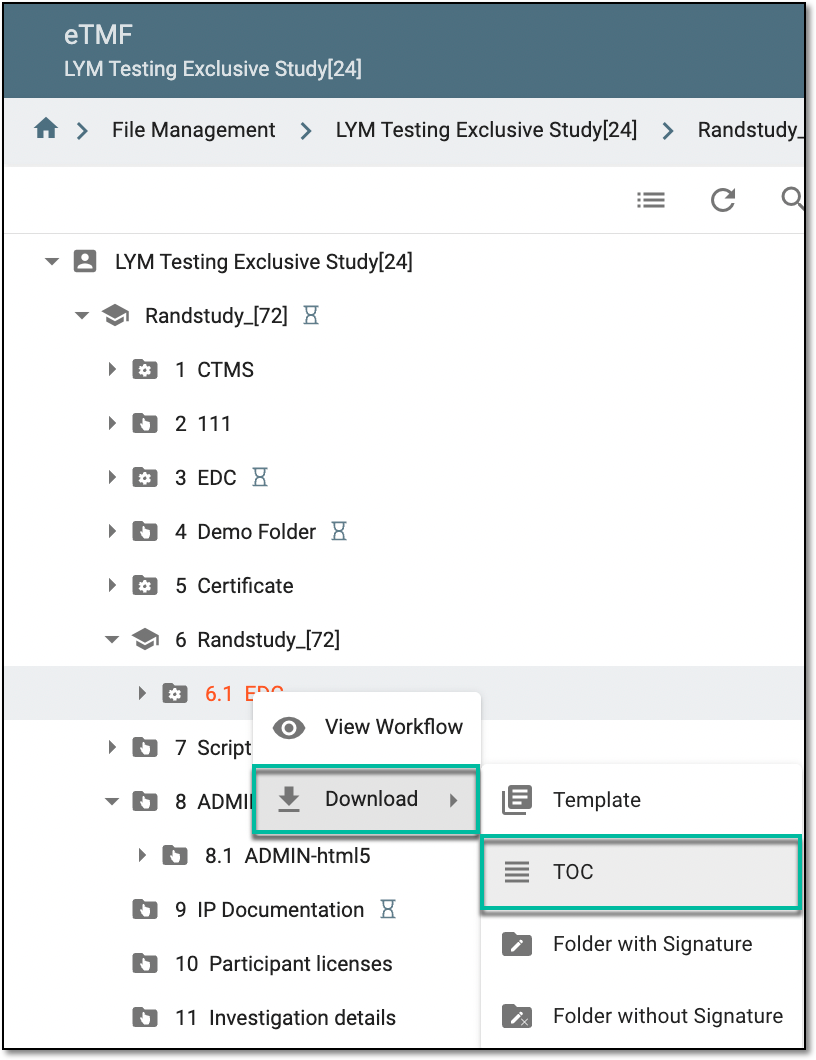This screenshot has height=1060, width=816.
Task: Open Randstudy_ breadcrumb link
Action: tap(750, 130)
